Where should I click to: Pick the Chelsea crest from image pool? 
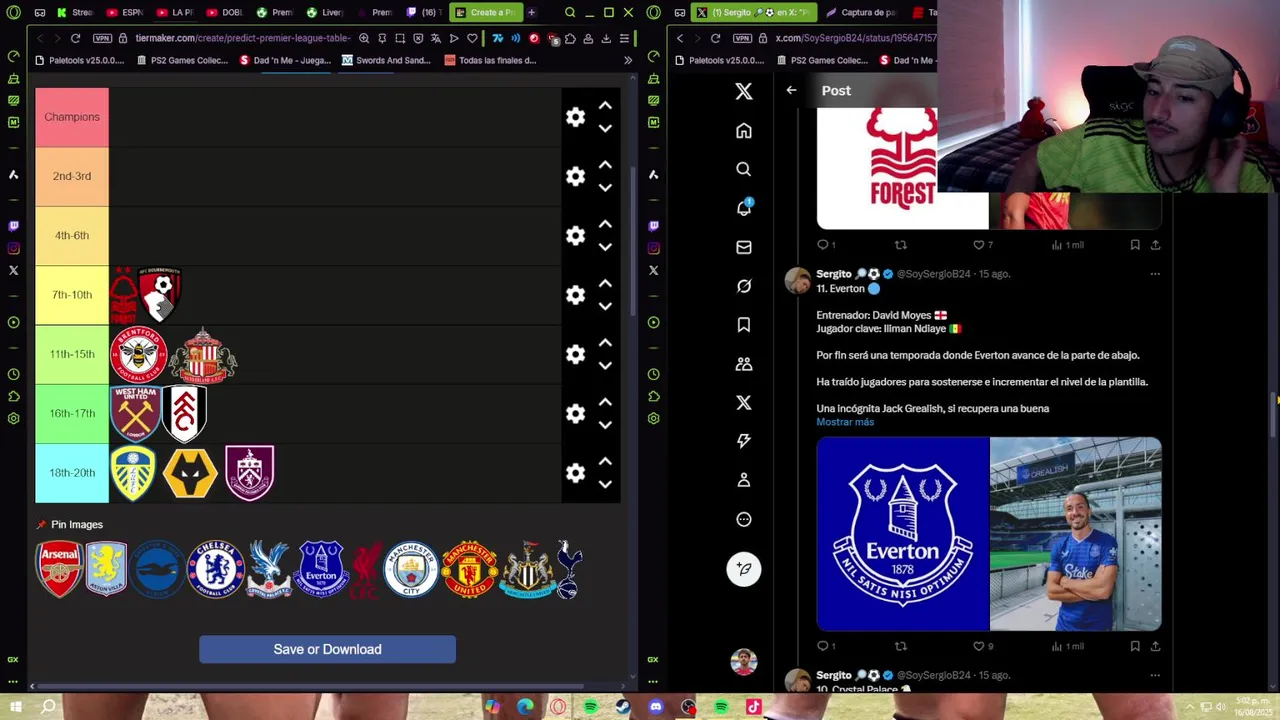pyautogui.click(x=216, y=569)
